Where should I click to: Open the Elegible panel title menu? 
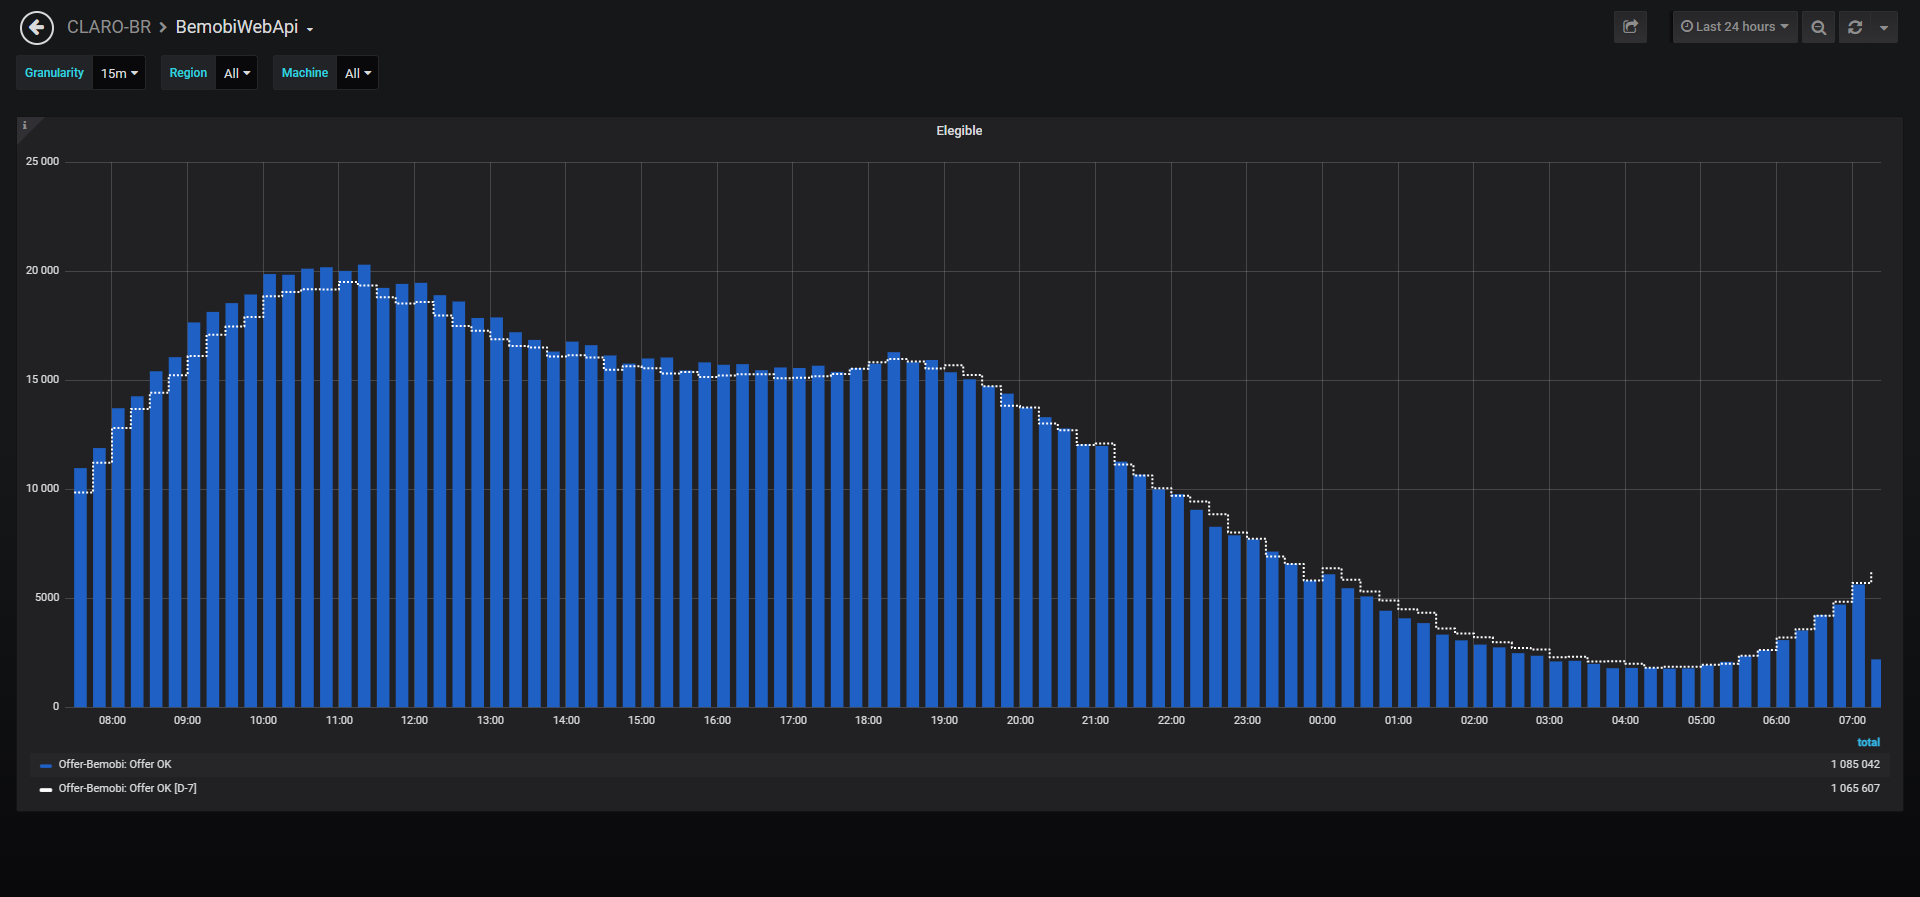coord(959,131)
